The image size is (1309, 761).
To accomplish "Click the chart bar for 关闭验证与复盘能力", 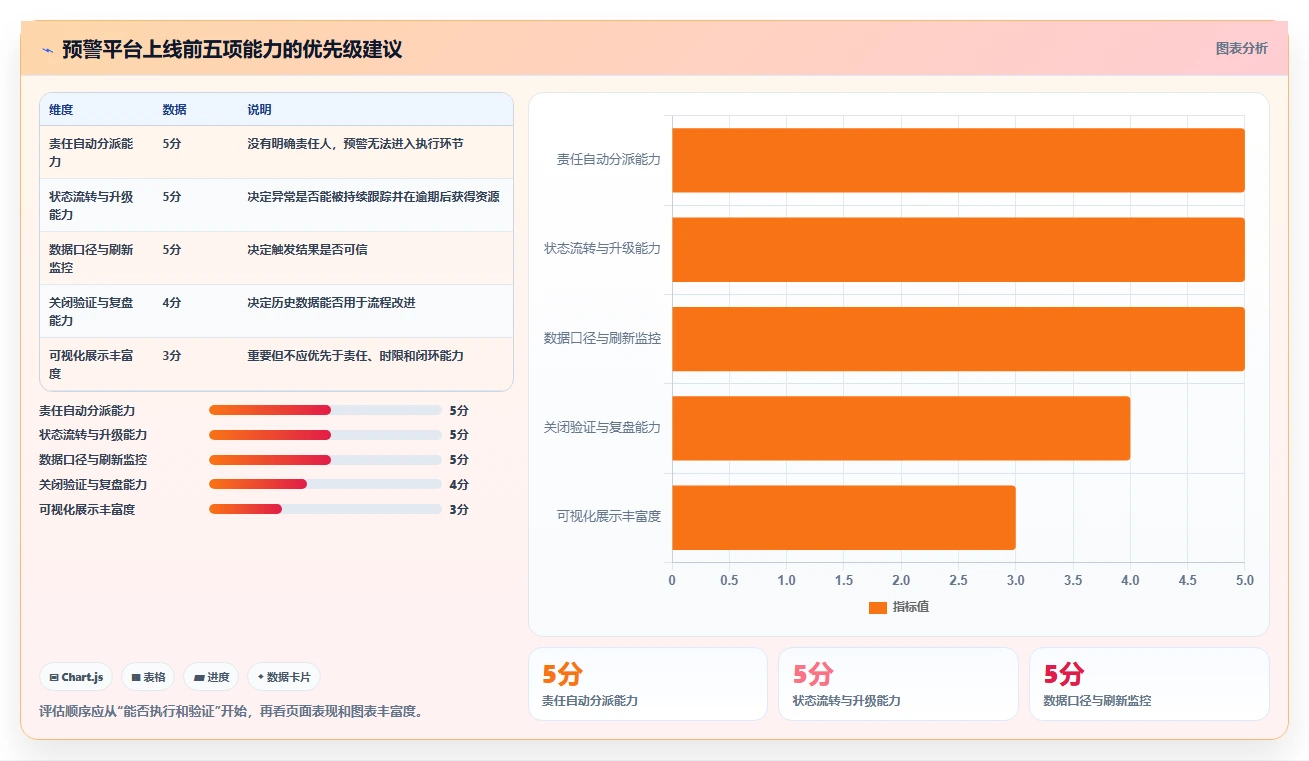I will (901, 428).
